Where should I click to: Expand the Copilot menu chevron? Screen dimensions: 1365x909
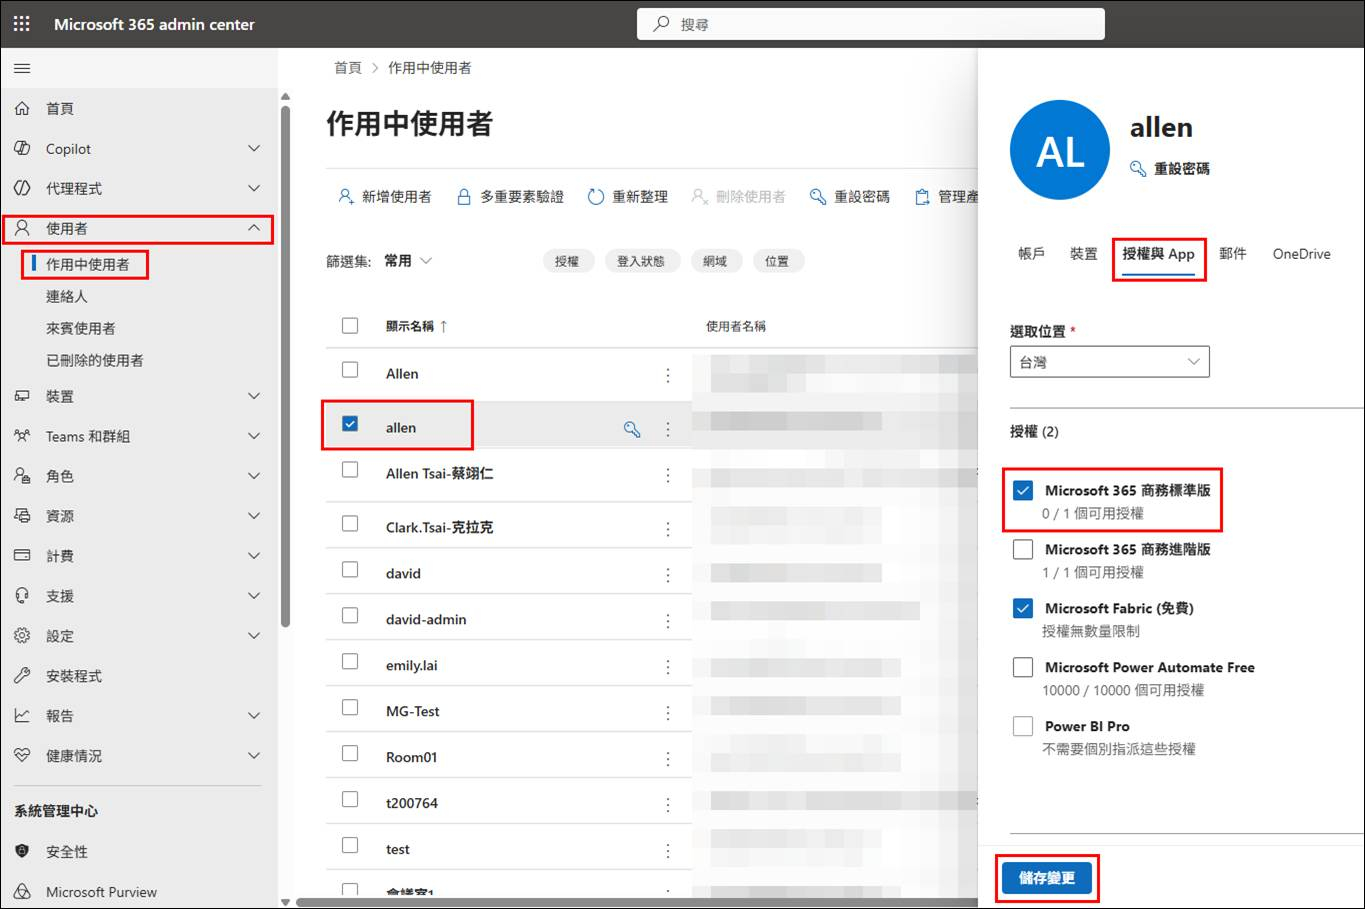tap(254, 148)
